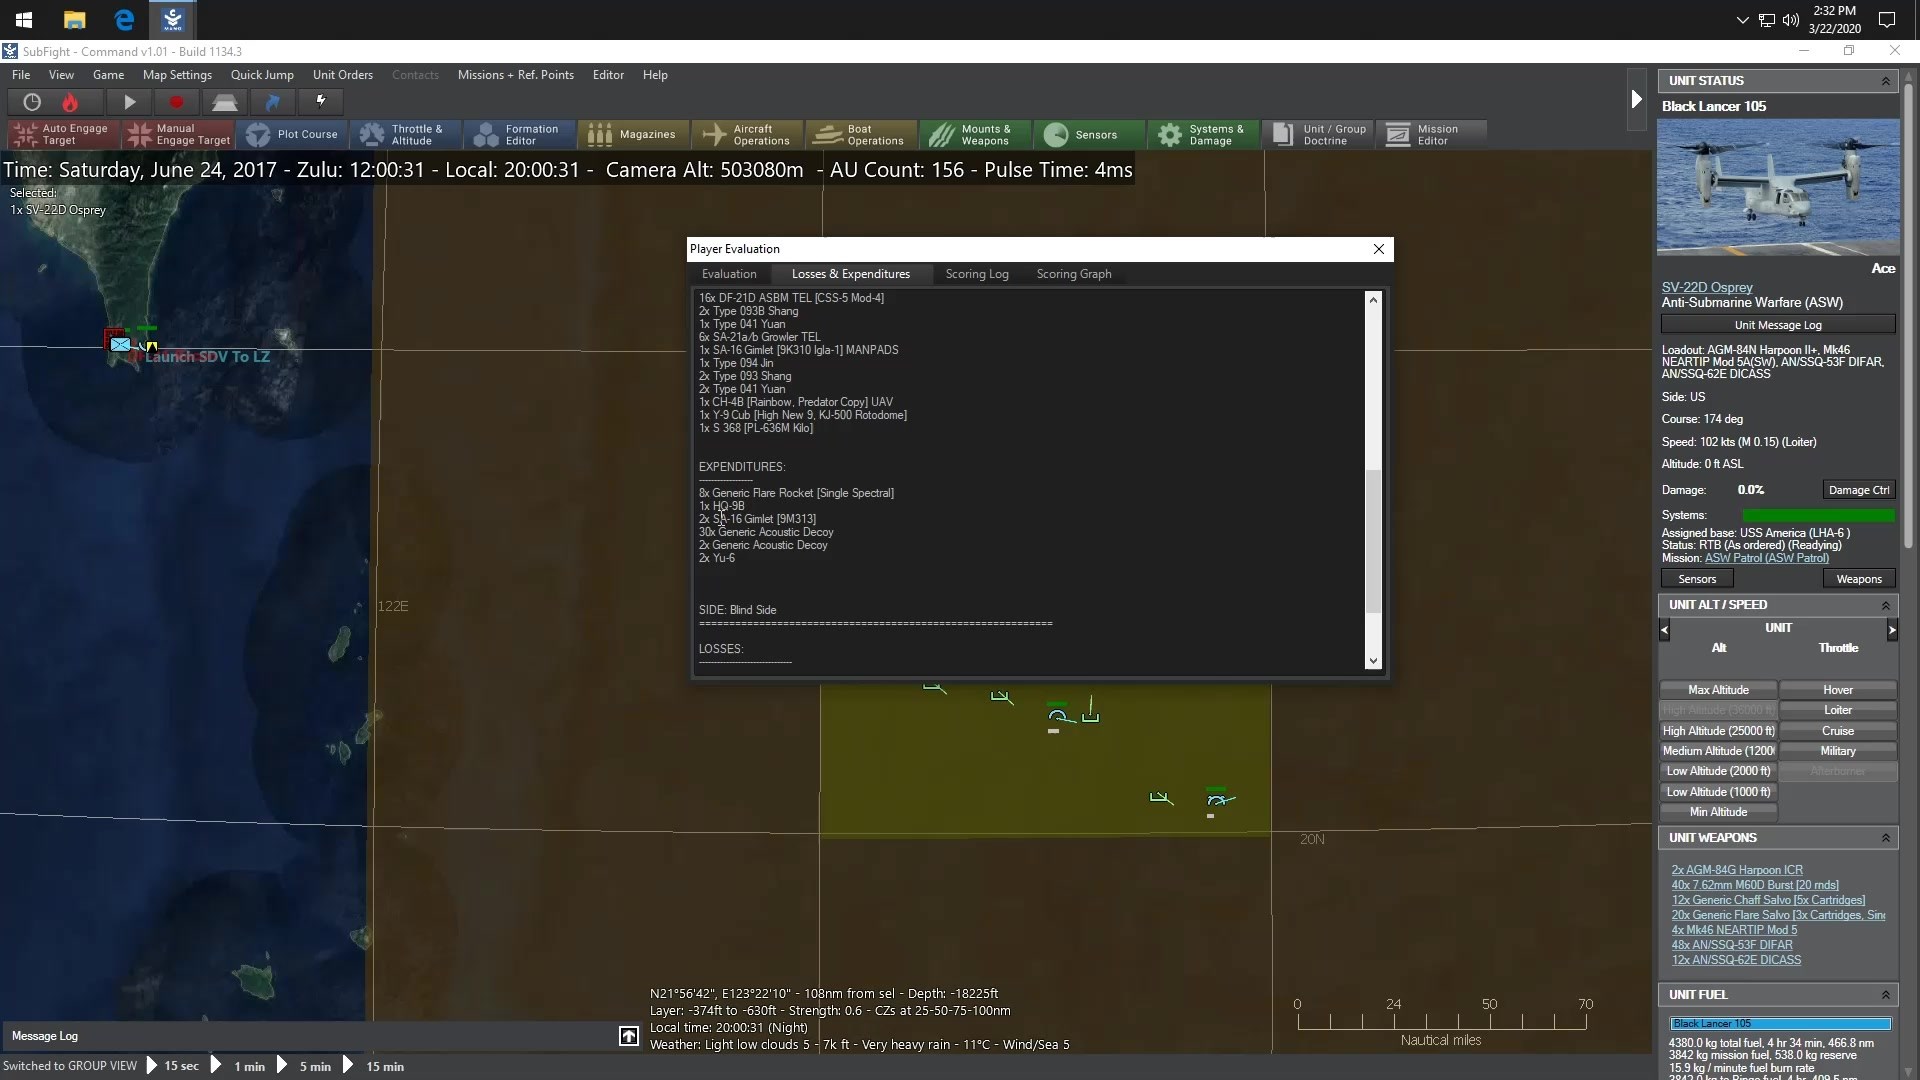The image size is (1920, 1080).
Task: Start the simulation with the play button
Action: tap(129, 102)
